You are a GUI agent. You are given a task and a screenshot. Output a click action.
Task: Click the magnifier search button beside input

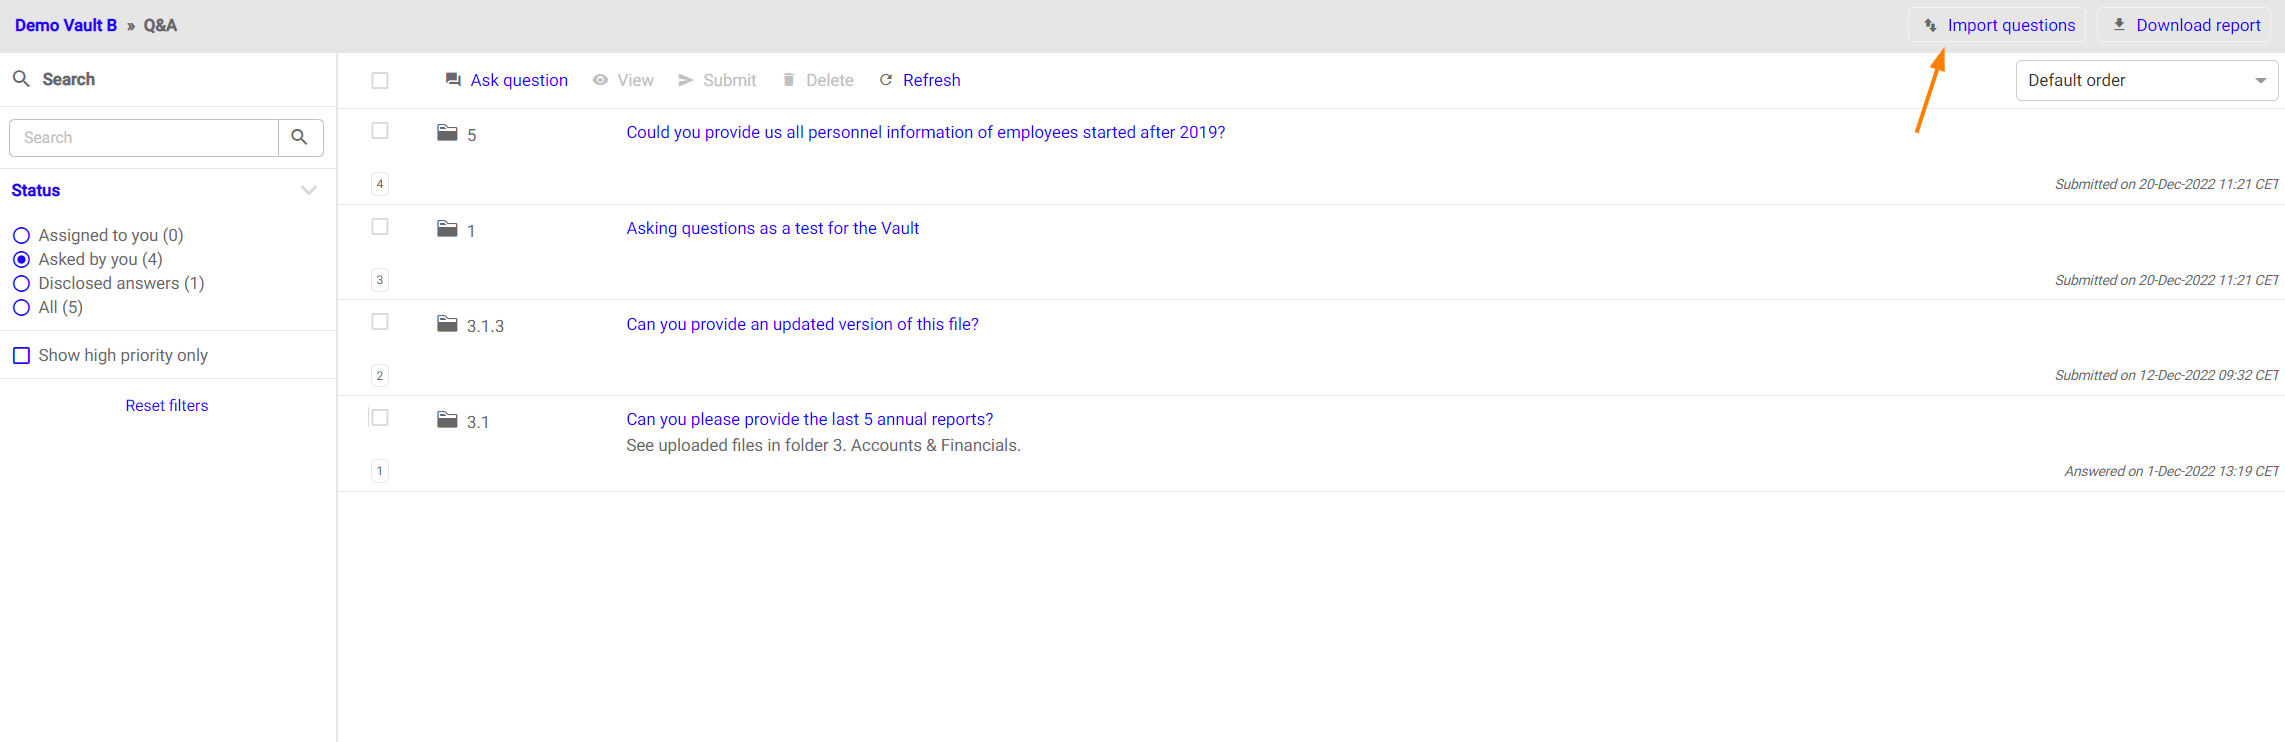coord(300,138)
